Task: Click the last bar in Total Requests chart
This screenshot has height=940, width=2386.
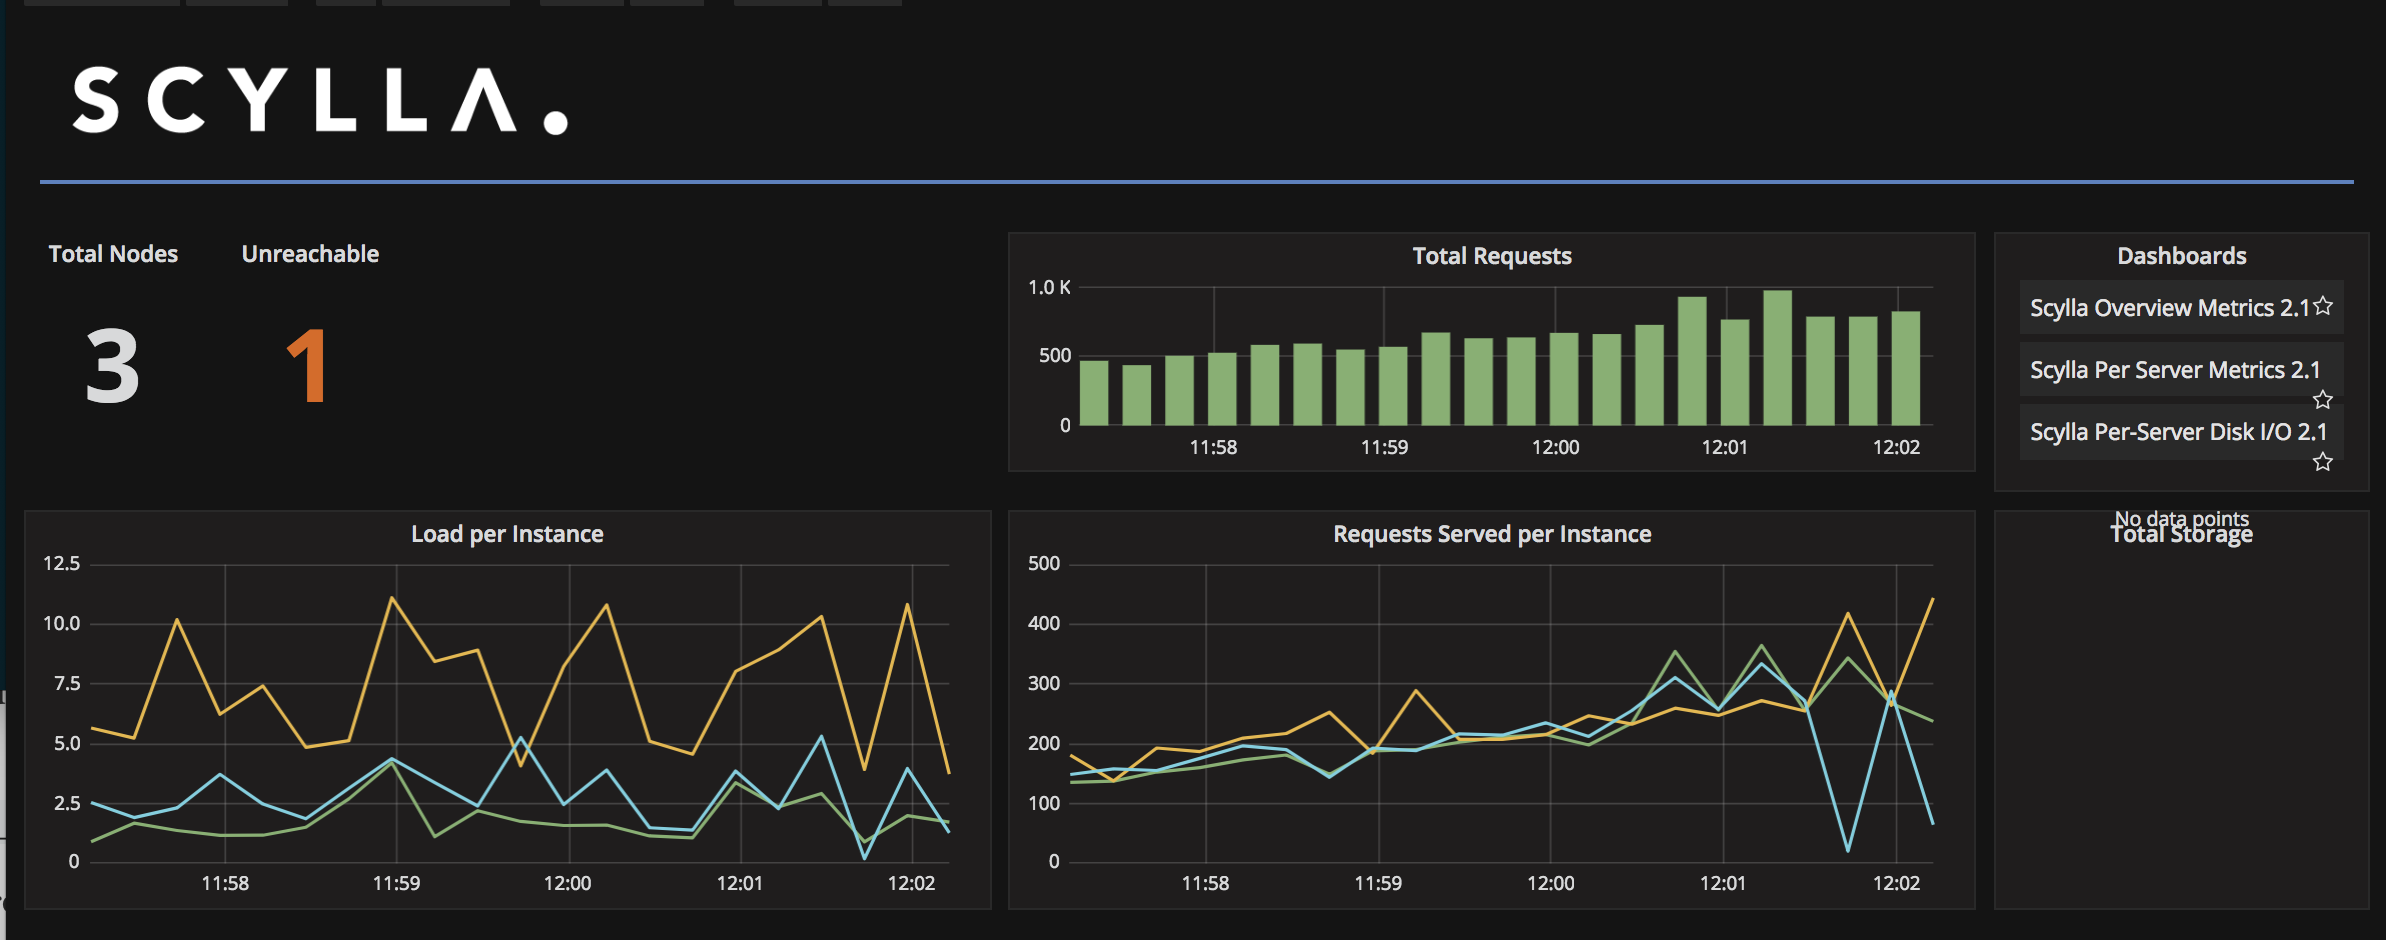Action: [1906, 368]
